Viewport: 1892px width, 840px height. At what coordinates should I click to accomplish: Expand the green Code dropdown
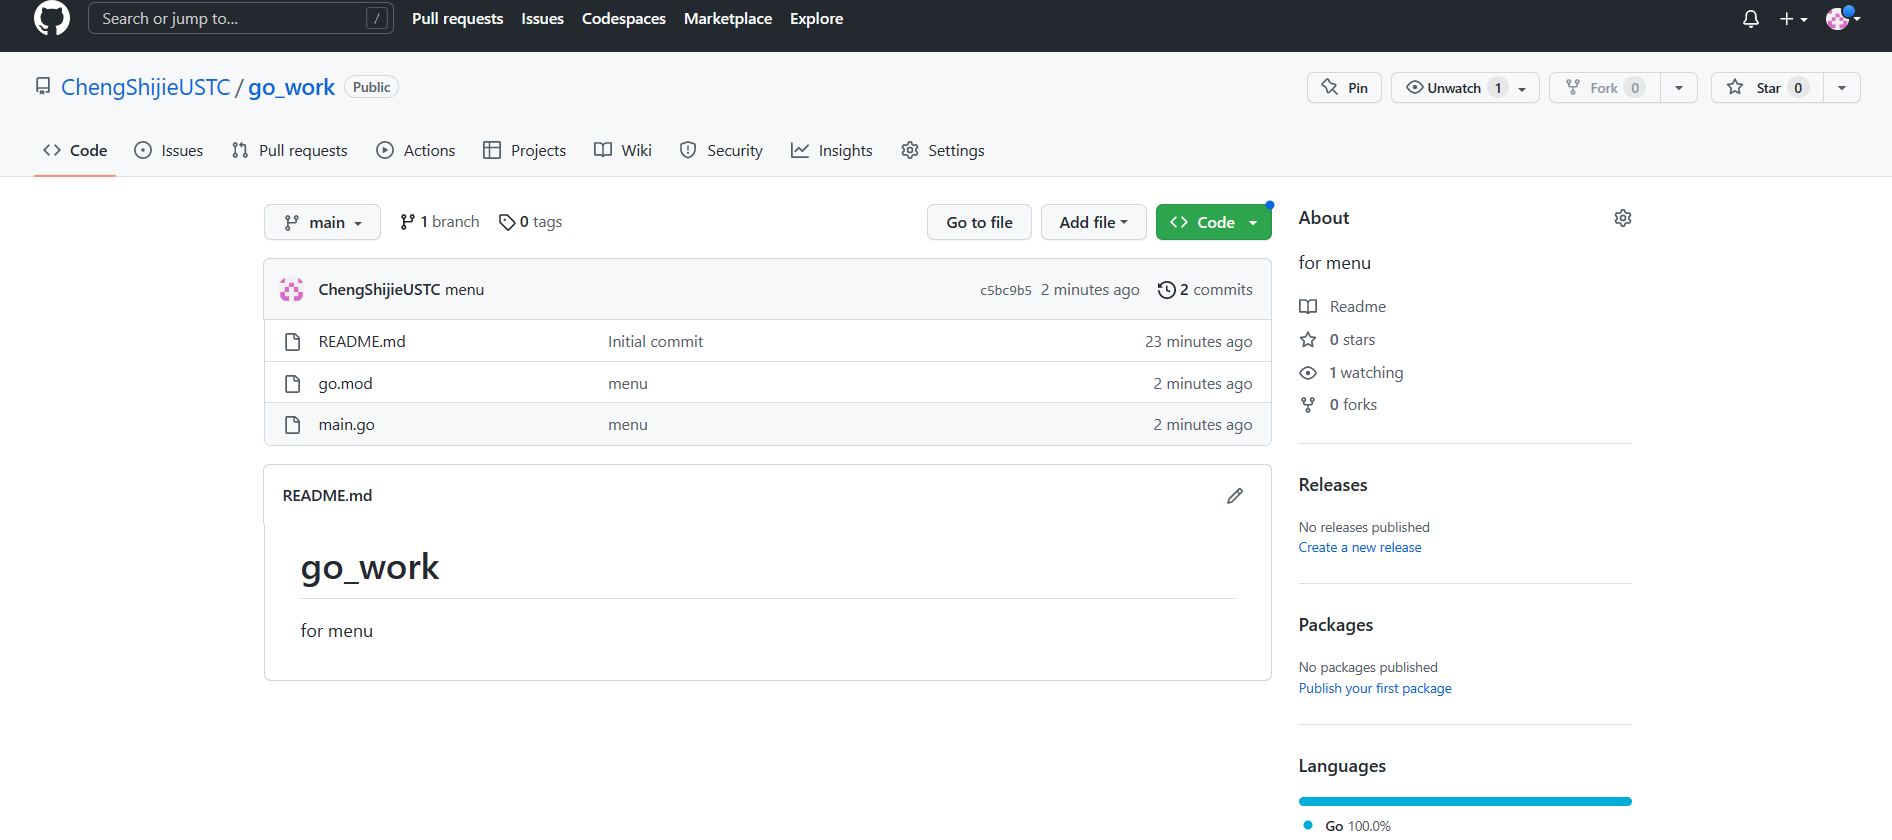[1213, 222]
